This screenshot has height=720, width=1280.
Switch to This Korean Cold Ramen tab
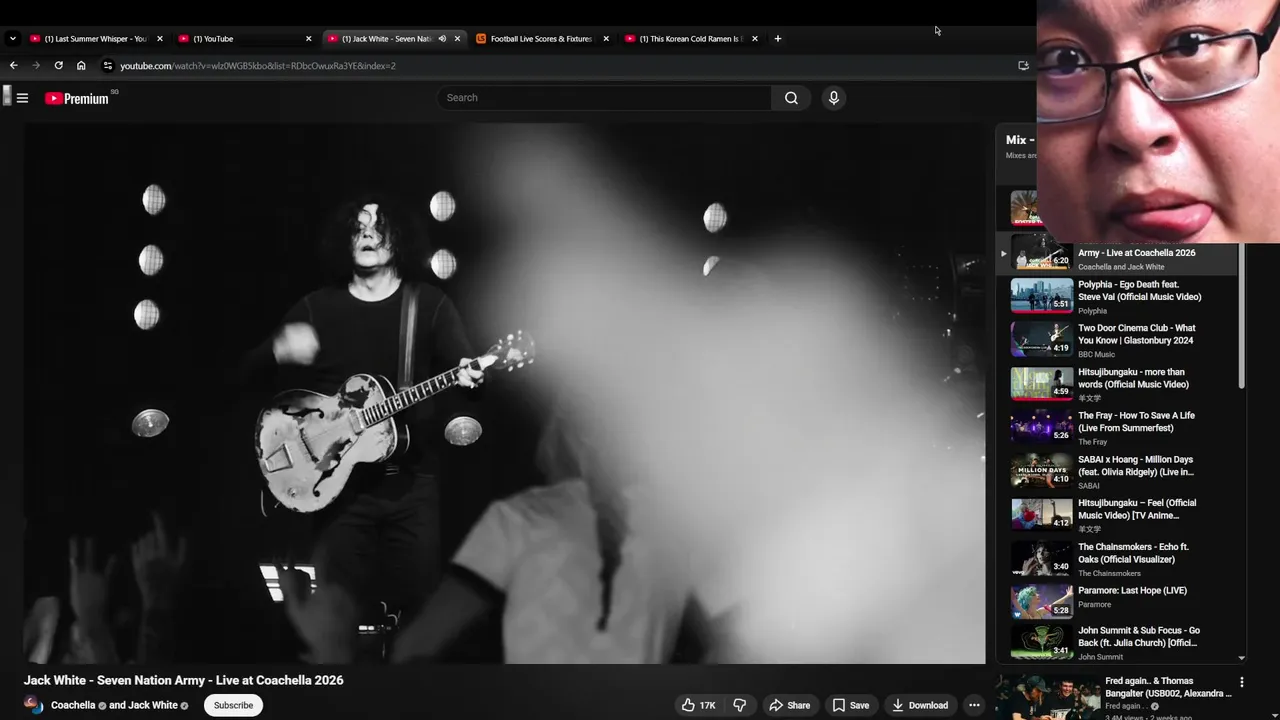click(x=690, y=39)
